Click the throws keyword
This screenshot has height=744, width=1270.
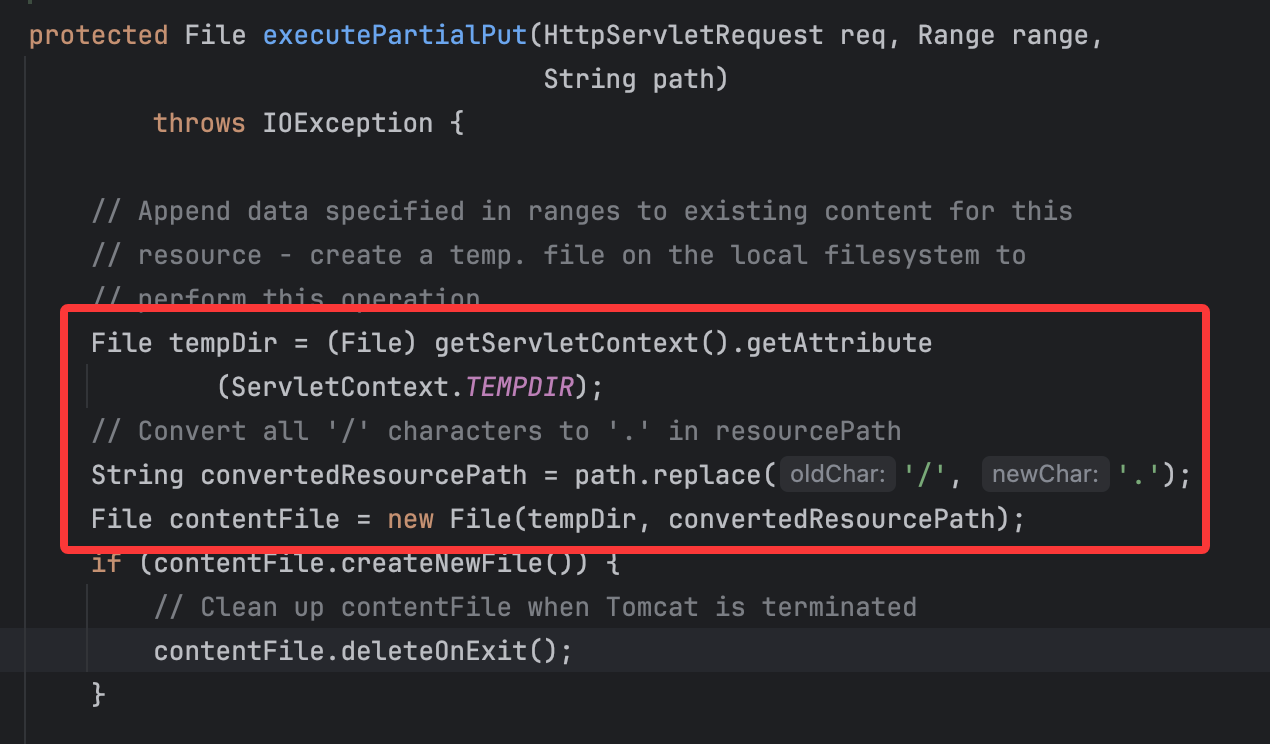[199, 124]
